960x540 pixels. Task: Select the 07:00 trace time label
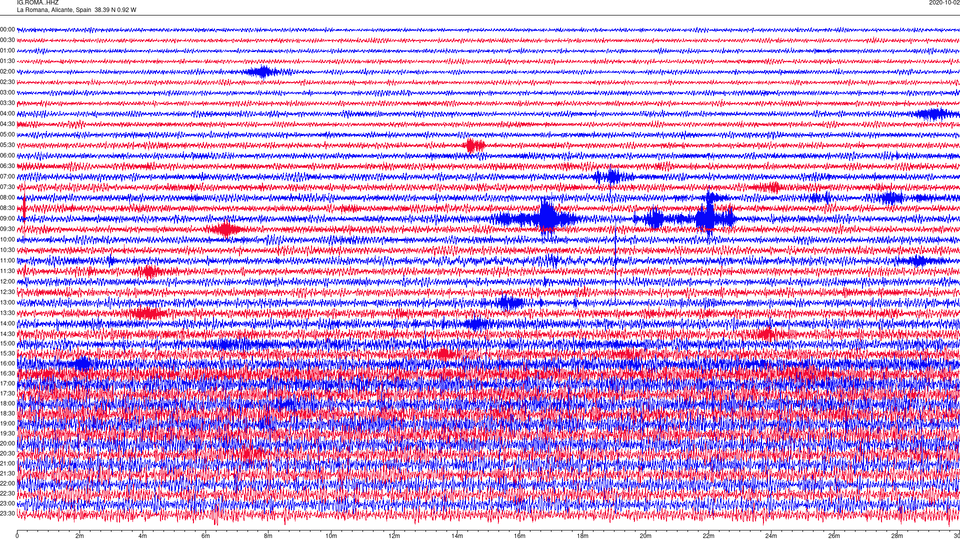(7, 176)
